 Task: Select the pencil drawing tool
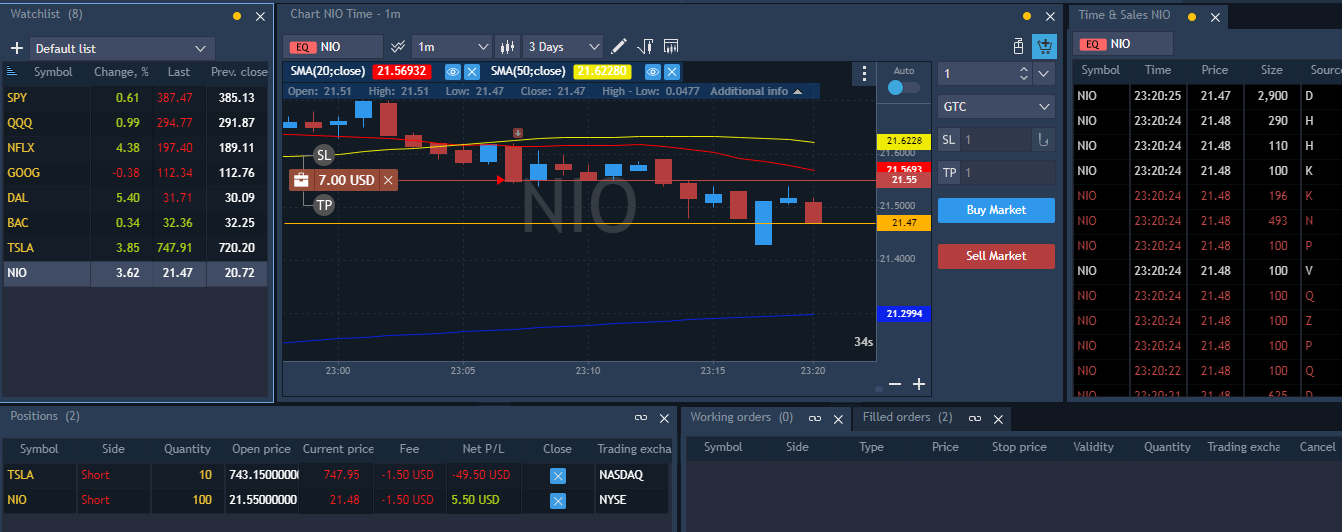[619, 46]
